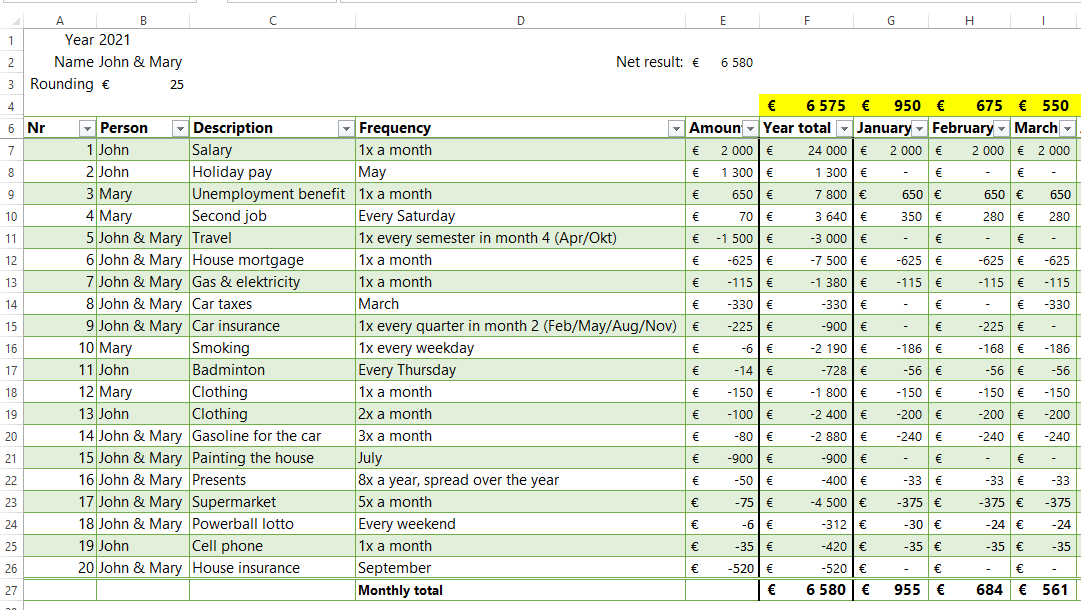Select column D header
Screen dimensions: 1081x610
coord(521,21)
